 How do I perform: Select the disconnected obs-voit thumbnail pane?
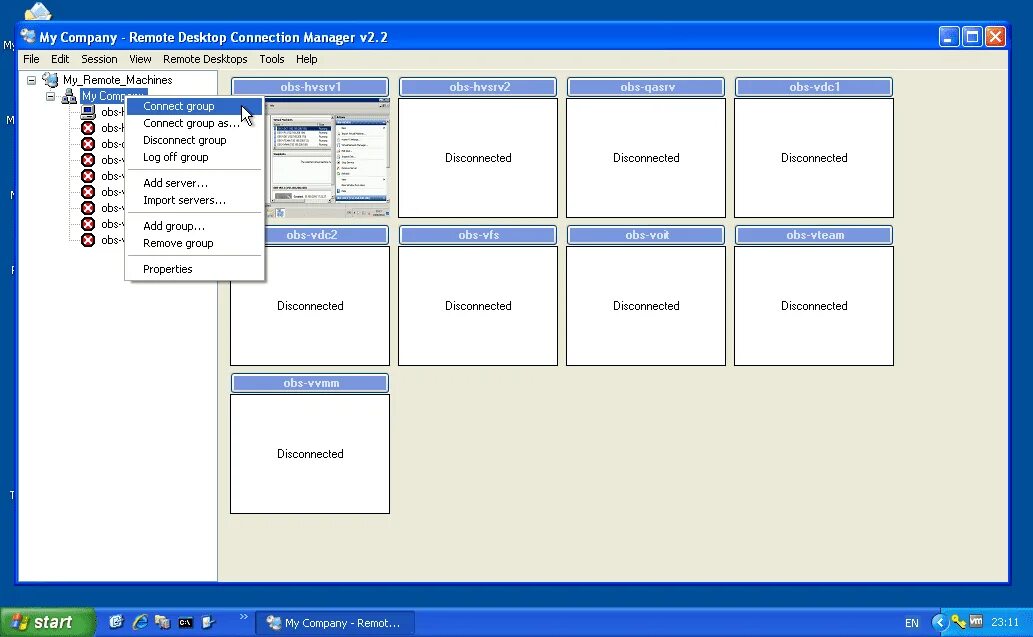click(x=646, y=306)
